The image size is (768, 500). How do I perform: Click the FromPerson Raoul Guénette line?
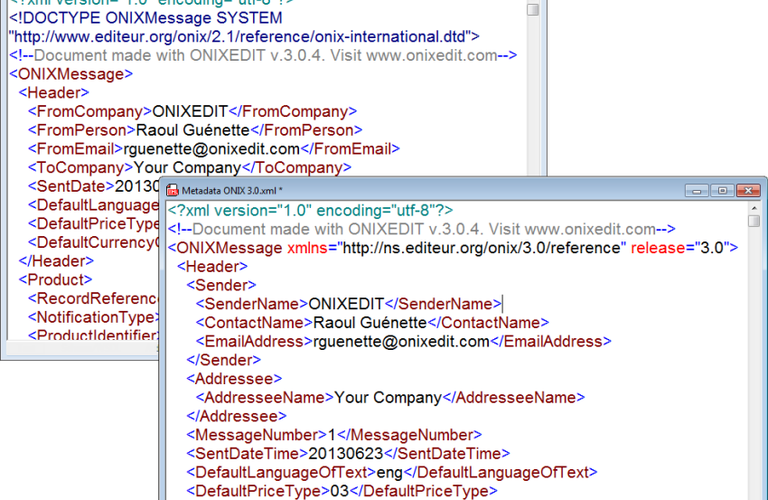coord(195,130)
